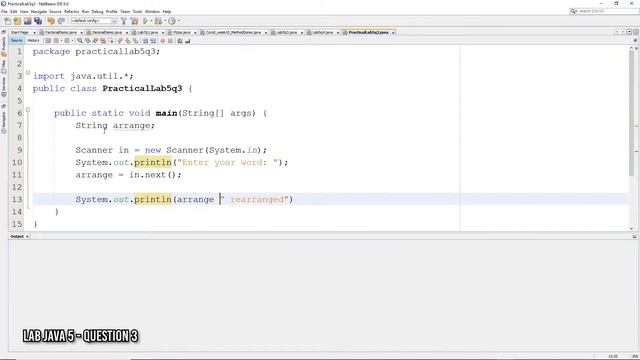Collapse the main method fold on line 6
This screenshot has height=360, width=640.
tap(28, 109)
